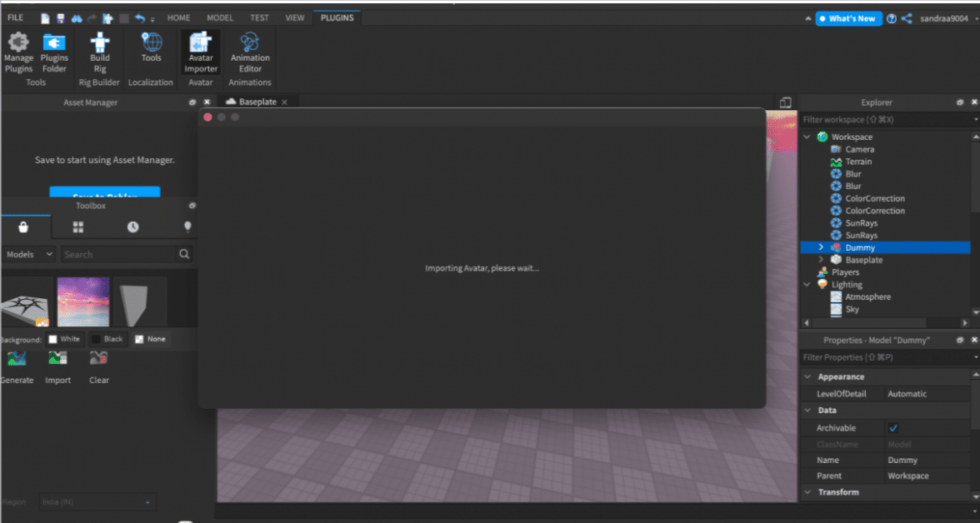Set Background to None

point(150,339)
